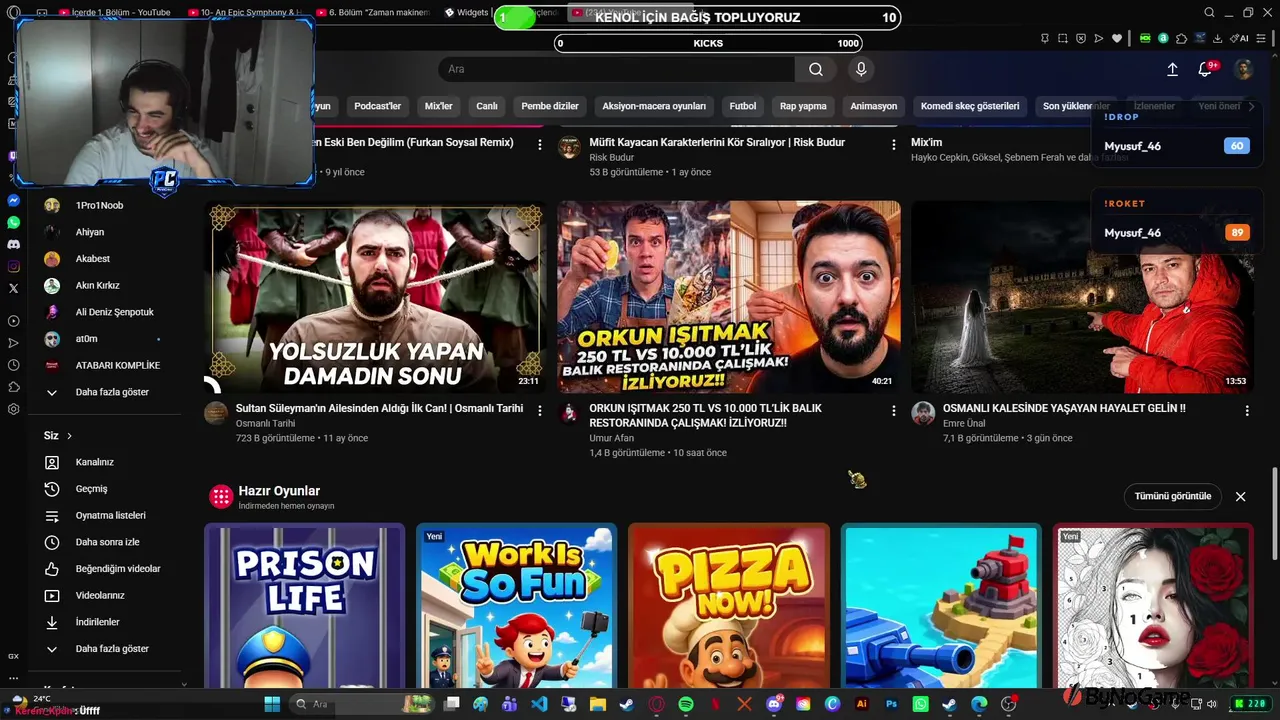
Task: Select the Komedi skeç gösterileri chip
Action: click(970, 106)
